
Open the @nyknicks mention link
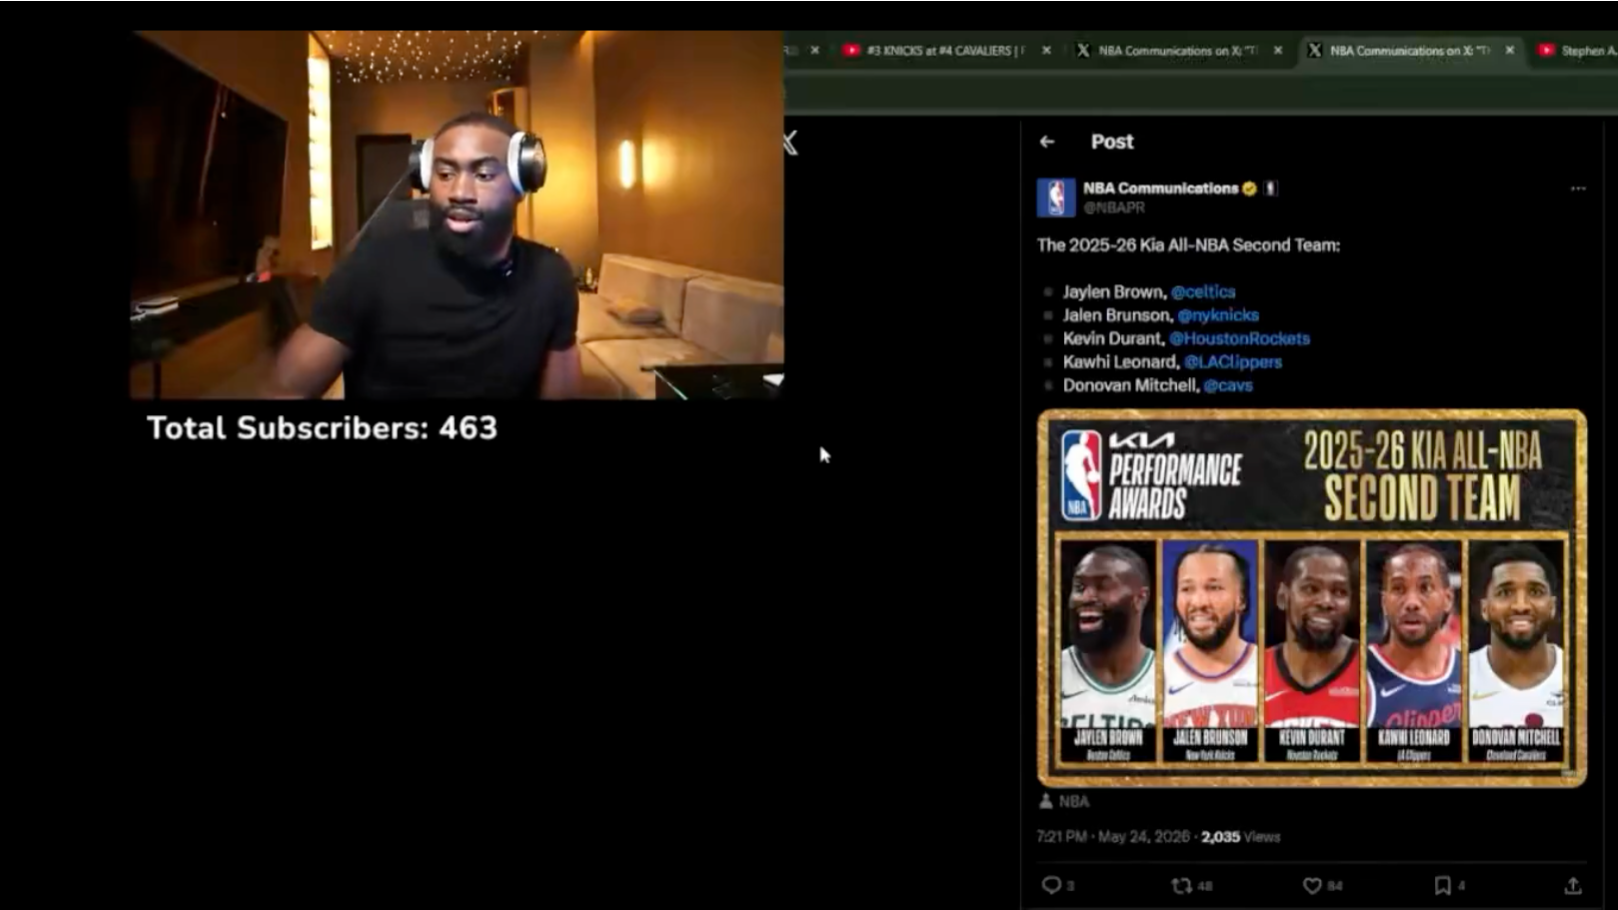[1218, 315]
